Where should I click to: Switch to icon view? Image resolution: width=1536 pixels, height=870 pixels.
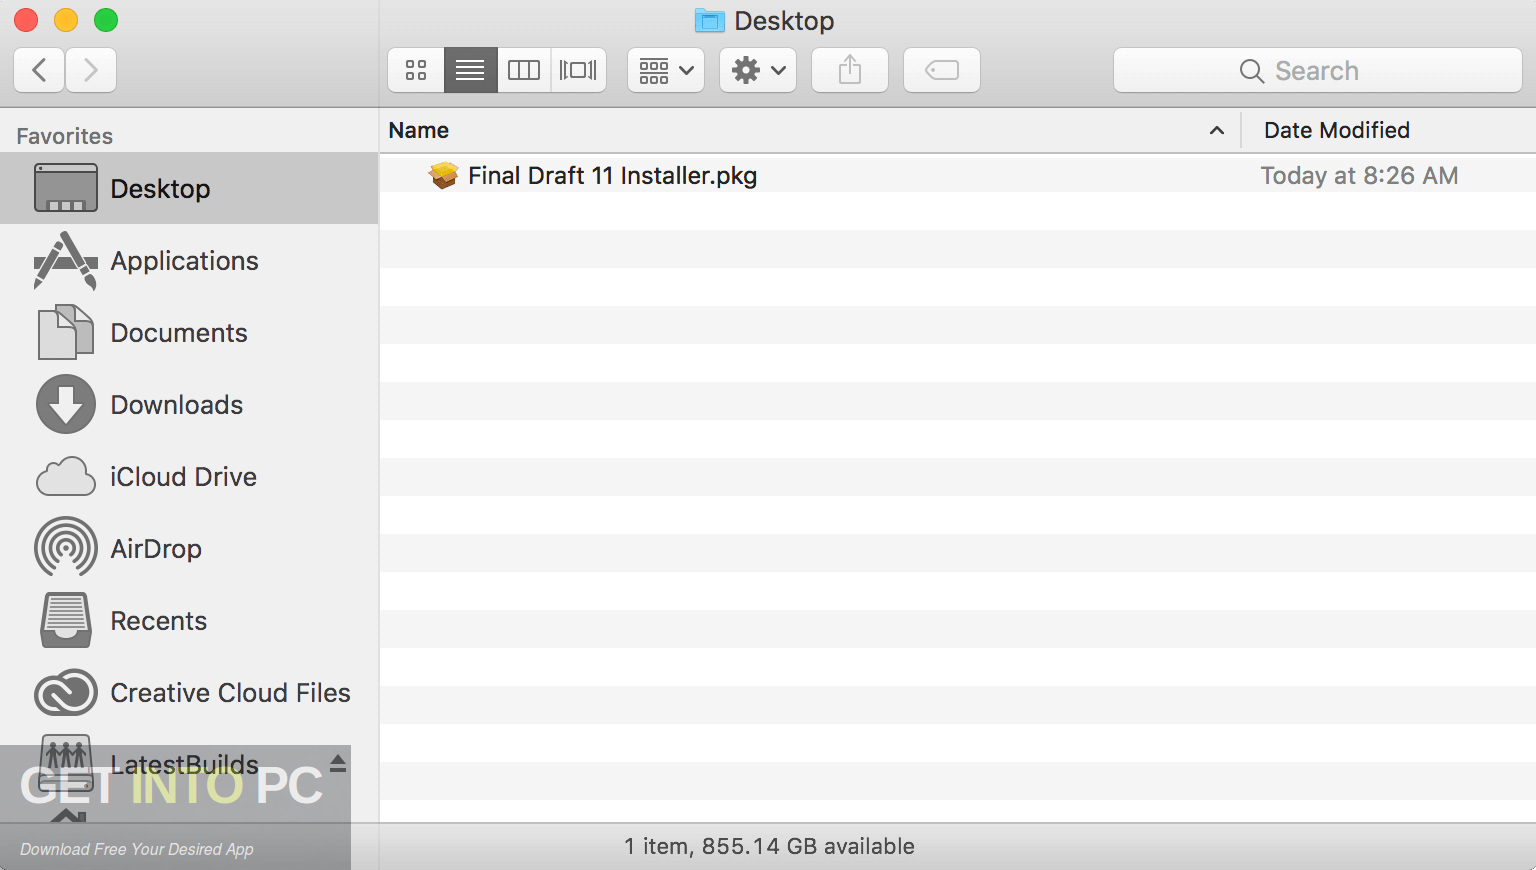pos(416,70)
